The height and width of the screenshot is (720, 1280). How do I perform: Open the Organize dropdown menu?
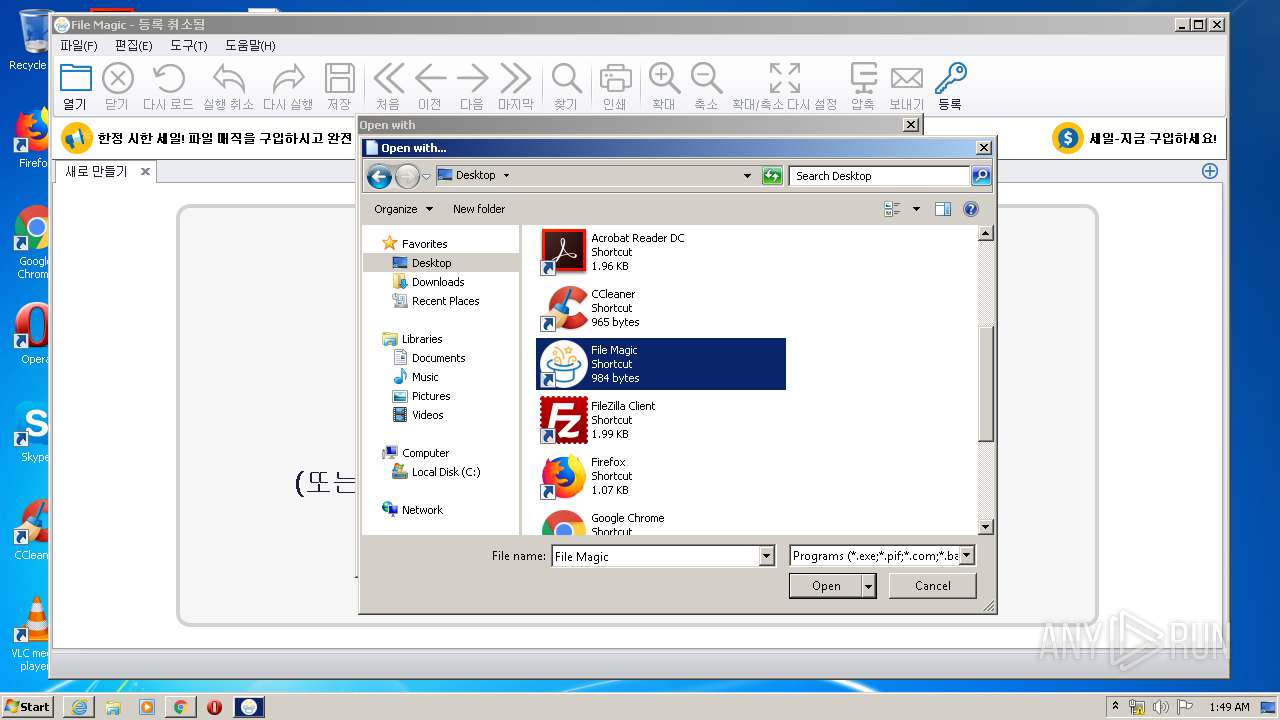404,209
